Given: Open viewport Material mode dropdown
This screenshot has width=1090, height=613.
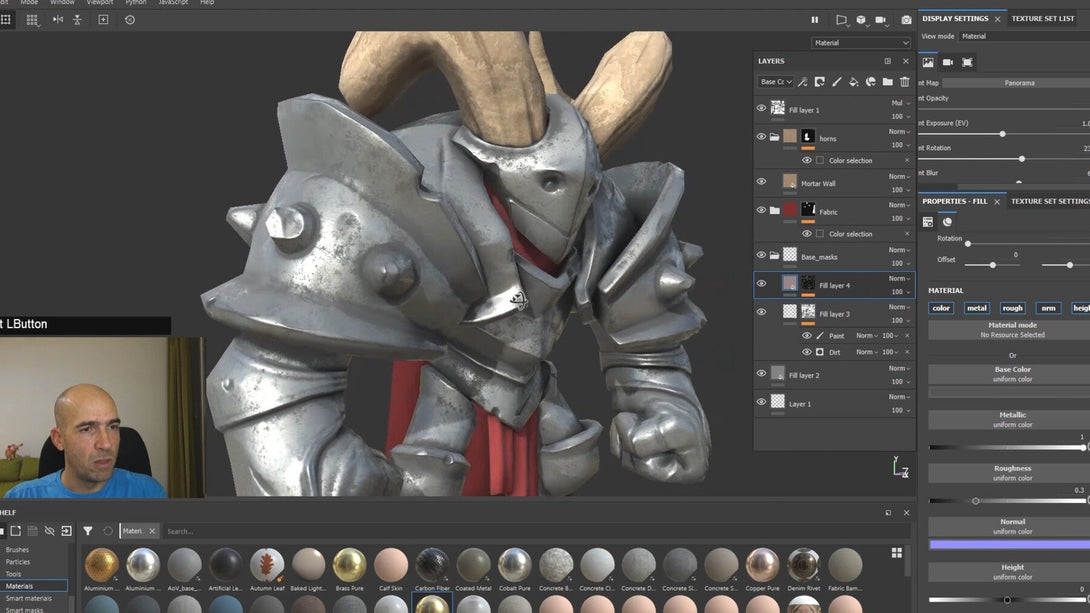Looking at the screenshot, I should coord(861,43).
